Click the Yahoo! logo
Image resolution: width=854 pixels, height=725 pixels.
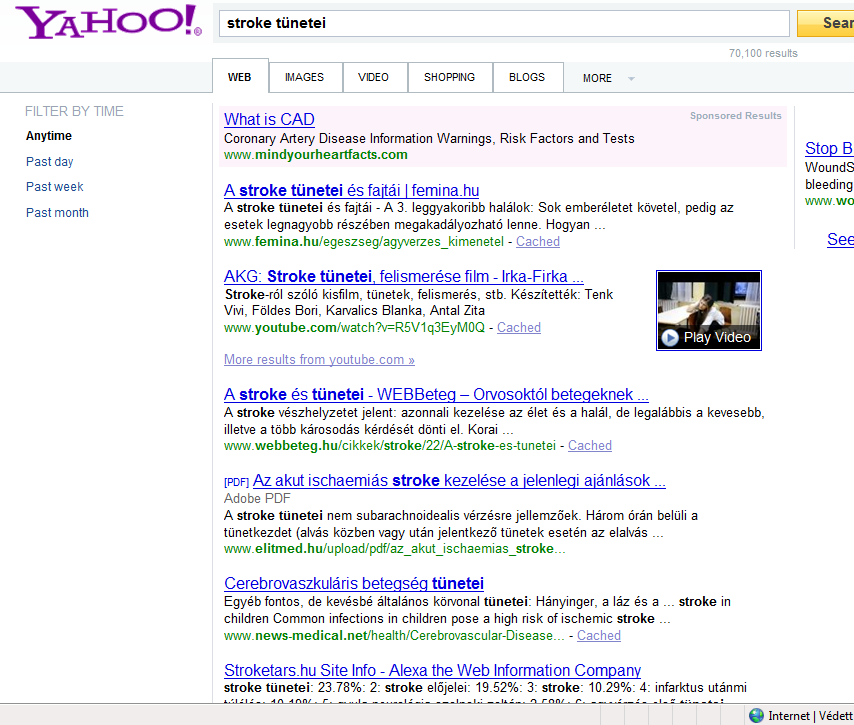[x=109, y=22]
